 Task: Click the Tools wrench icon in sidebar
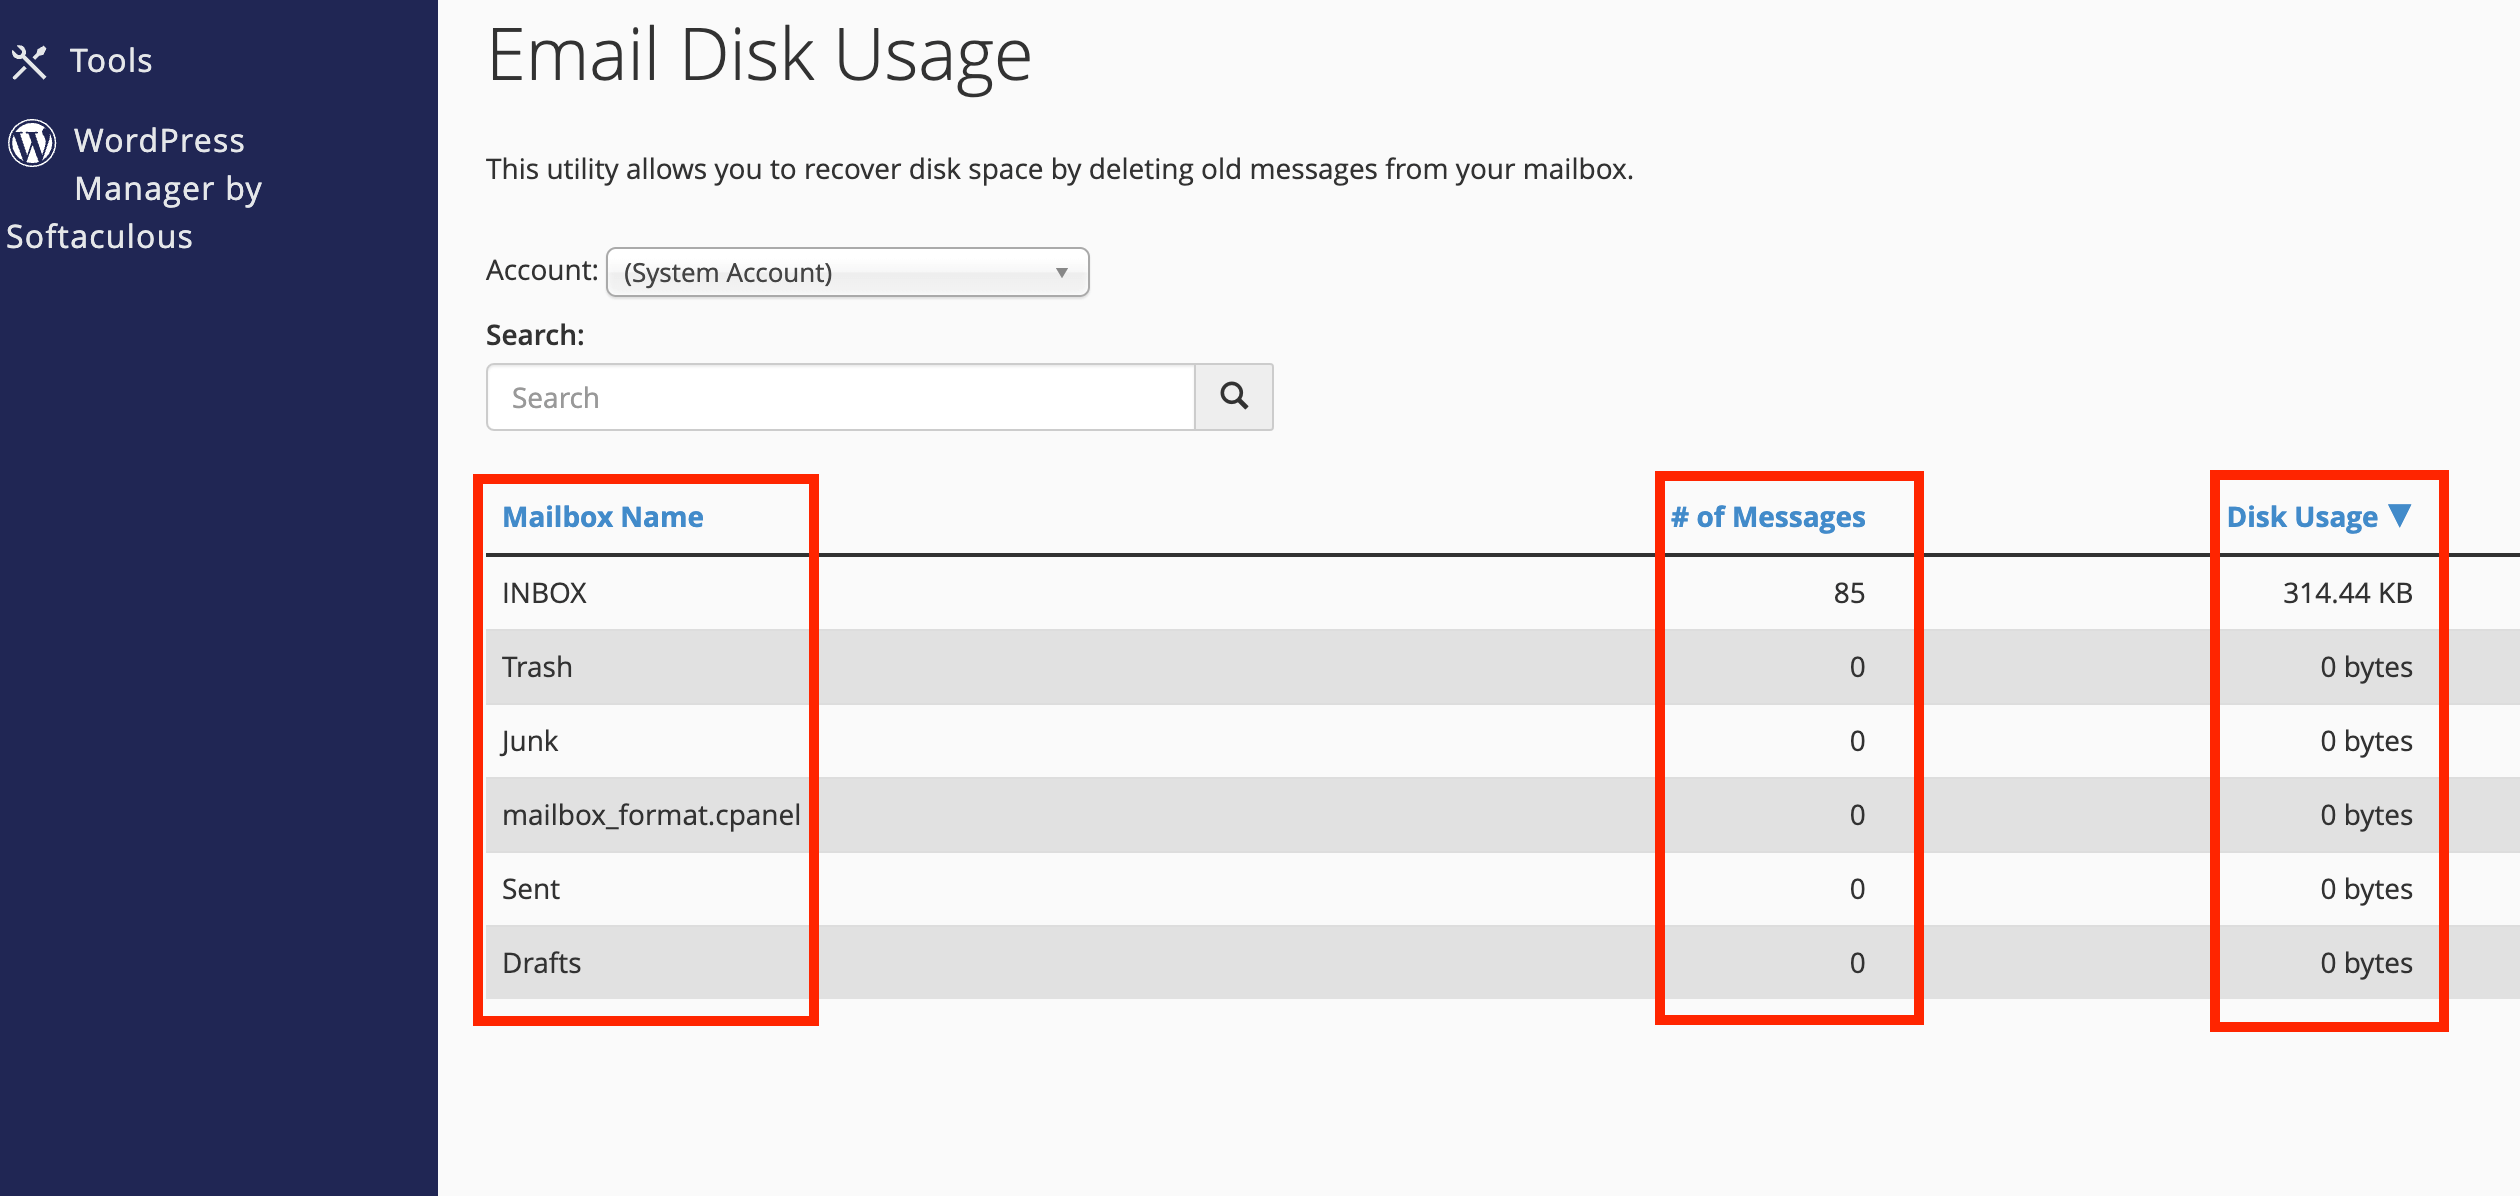[x=29, y=62]
